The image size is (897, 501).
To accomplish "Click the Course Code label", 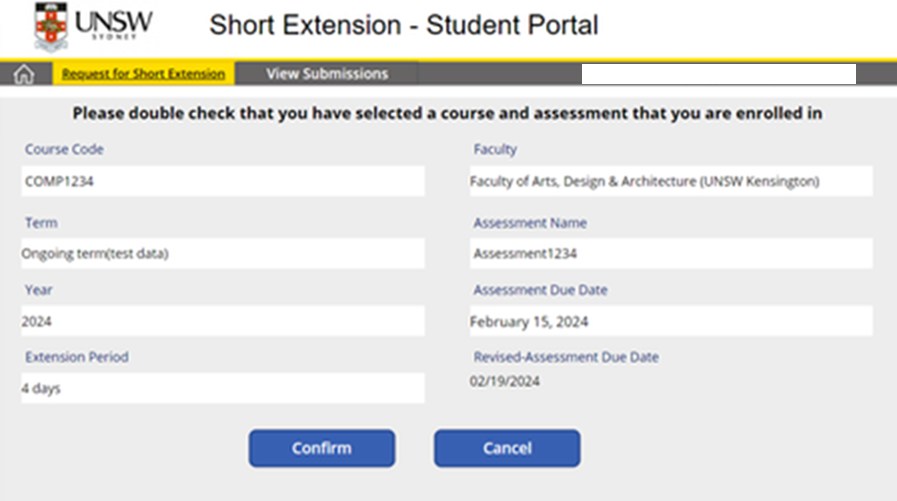I will pos(64,150).
